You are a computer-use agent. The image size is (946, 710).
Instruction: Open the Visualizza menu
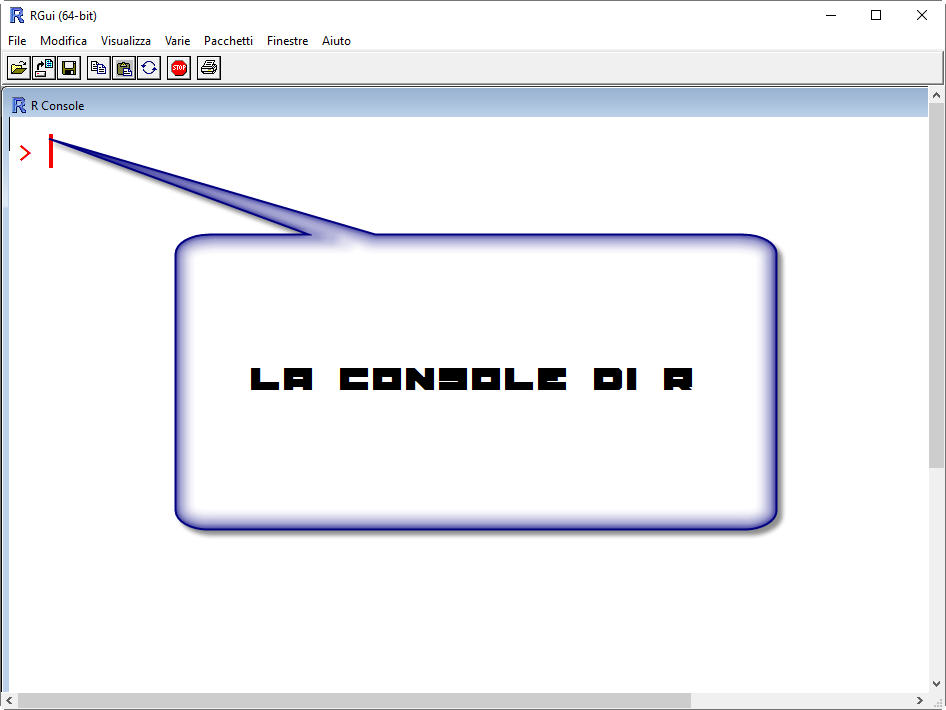coord(125,41)
